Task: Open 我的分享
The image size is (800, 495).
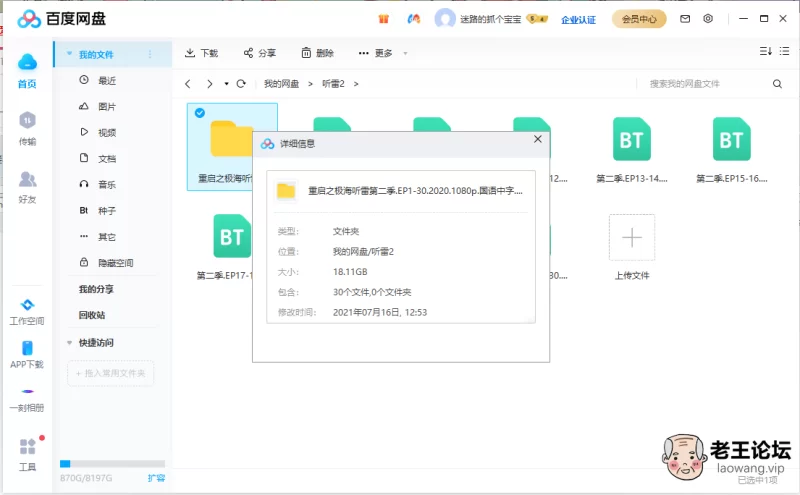Action: point(96,289)
